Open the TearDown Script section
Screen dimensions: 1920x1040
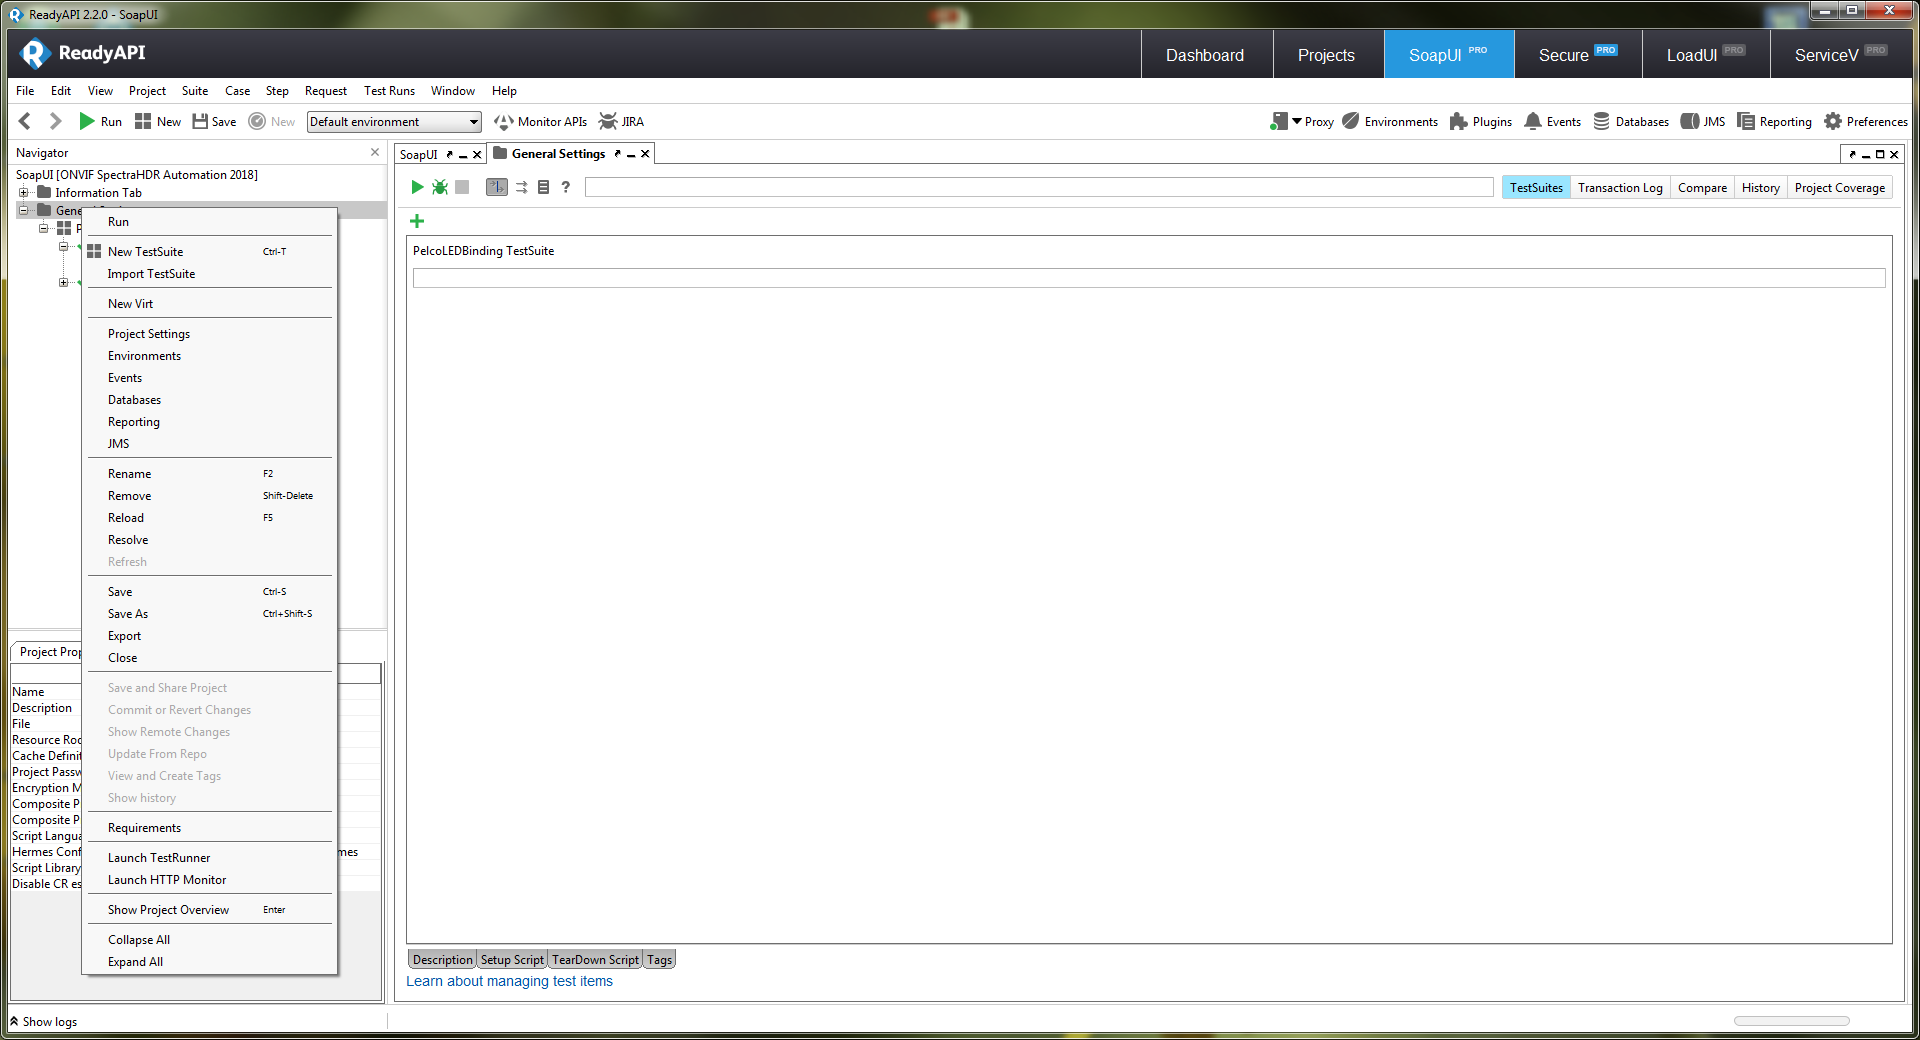(x=595, y=960)
